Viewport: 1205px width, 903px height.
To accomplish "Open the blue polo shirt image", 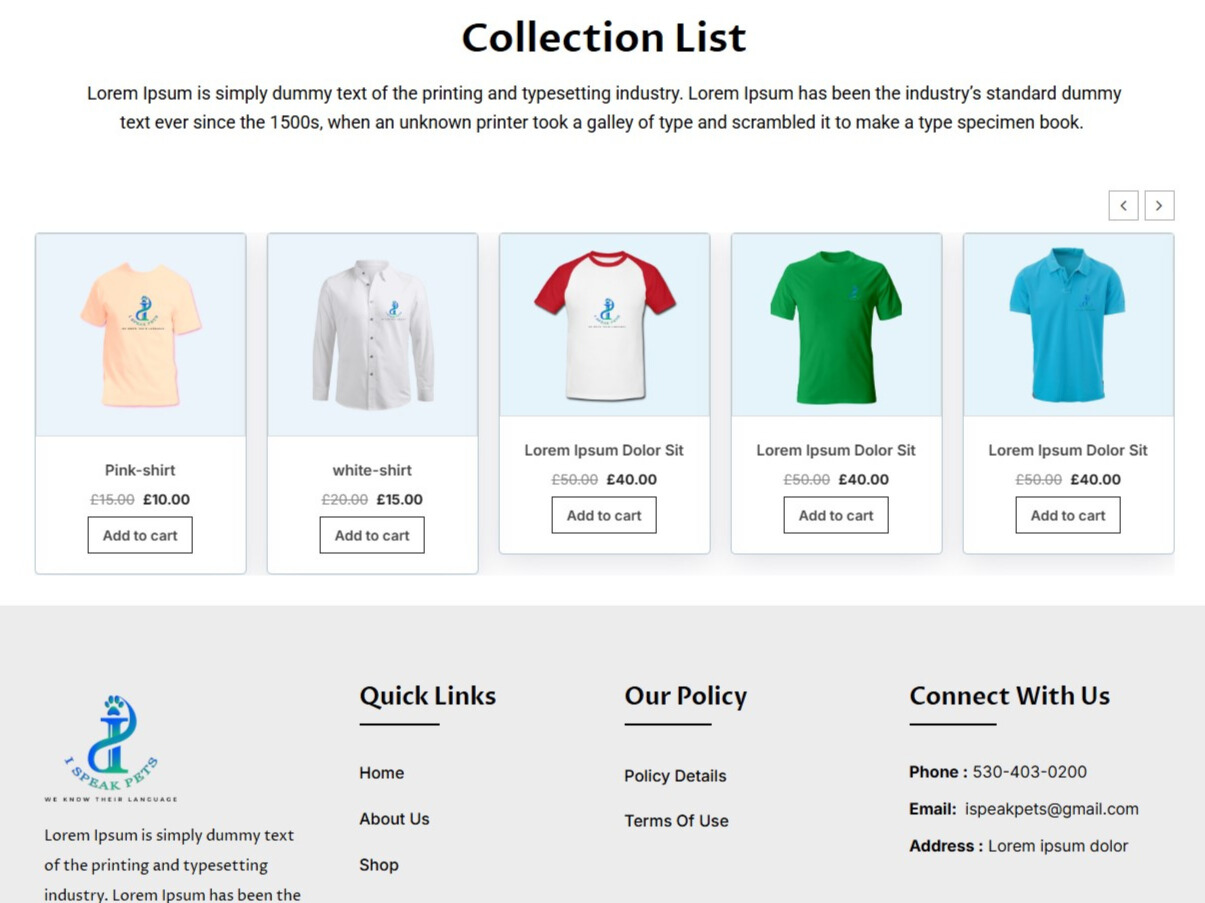I will 1068,324.
